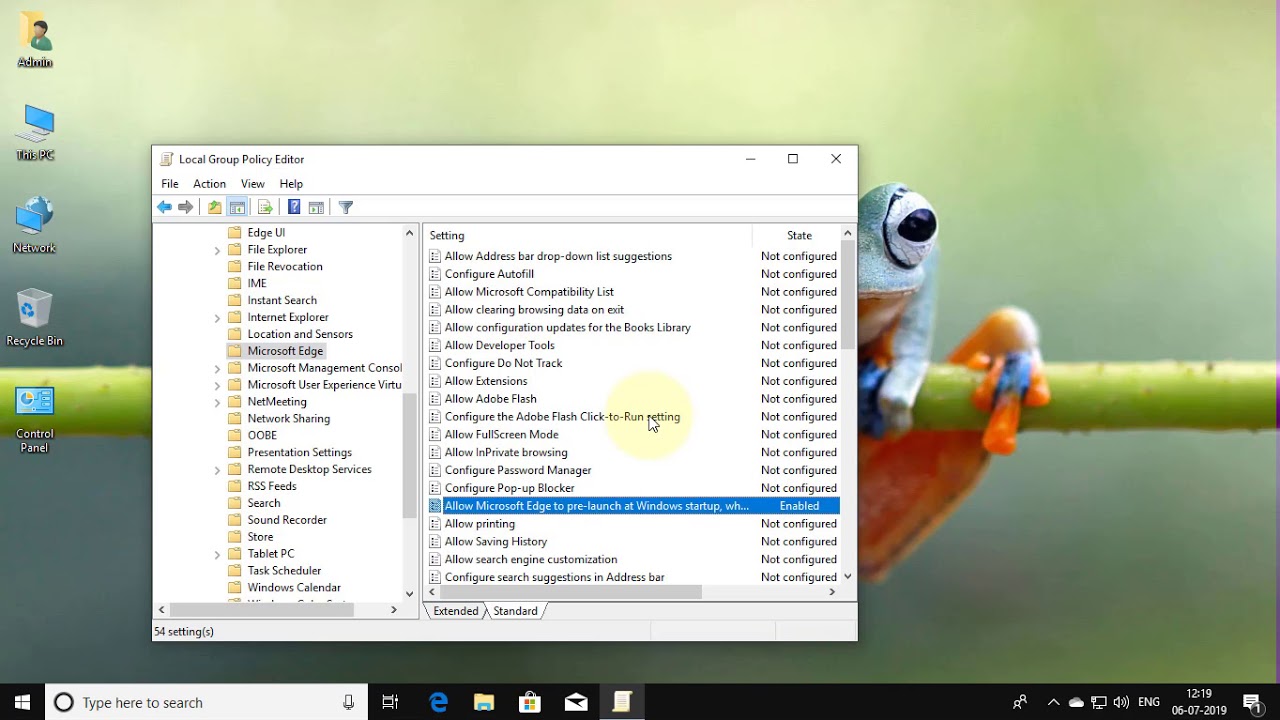The image size is (1280, 720).
Task: Switch to the Extended tab
Action: click(456, 611)
